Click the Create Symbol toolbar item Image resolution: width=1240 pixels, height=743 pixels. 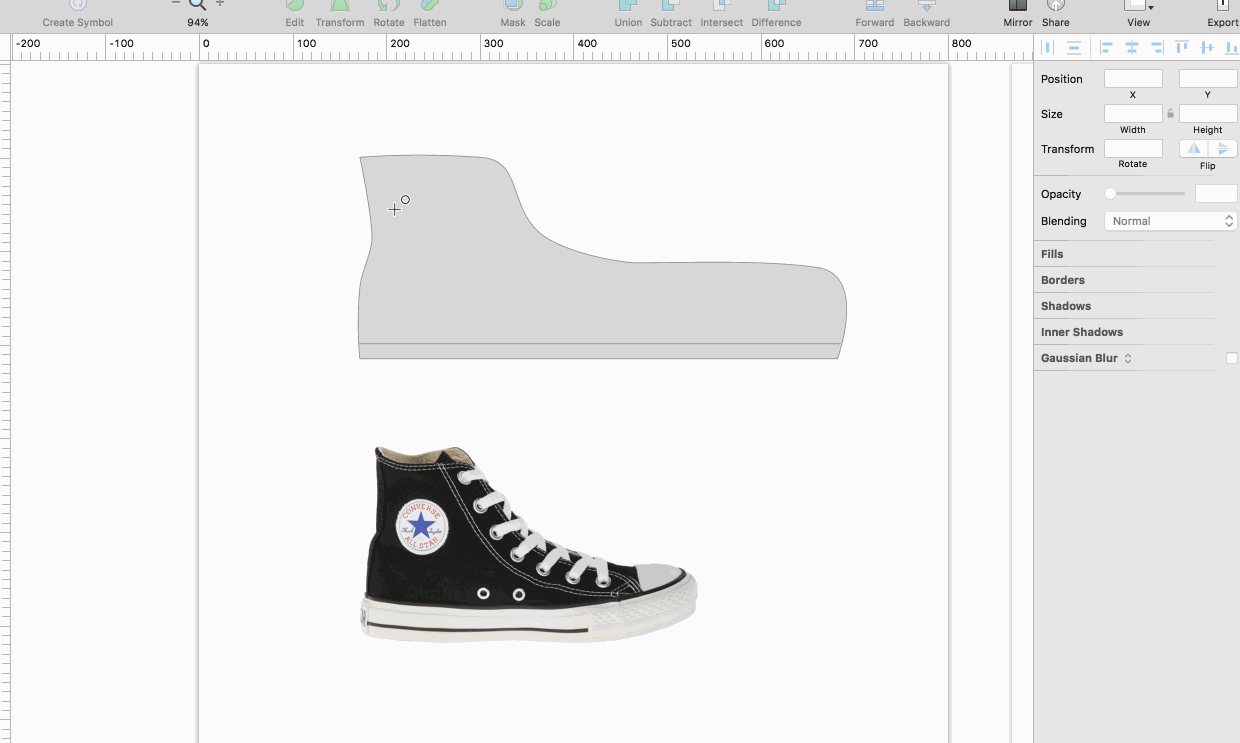click(78, 15)
